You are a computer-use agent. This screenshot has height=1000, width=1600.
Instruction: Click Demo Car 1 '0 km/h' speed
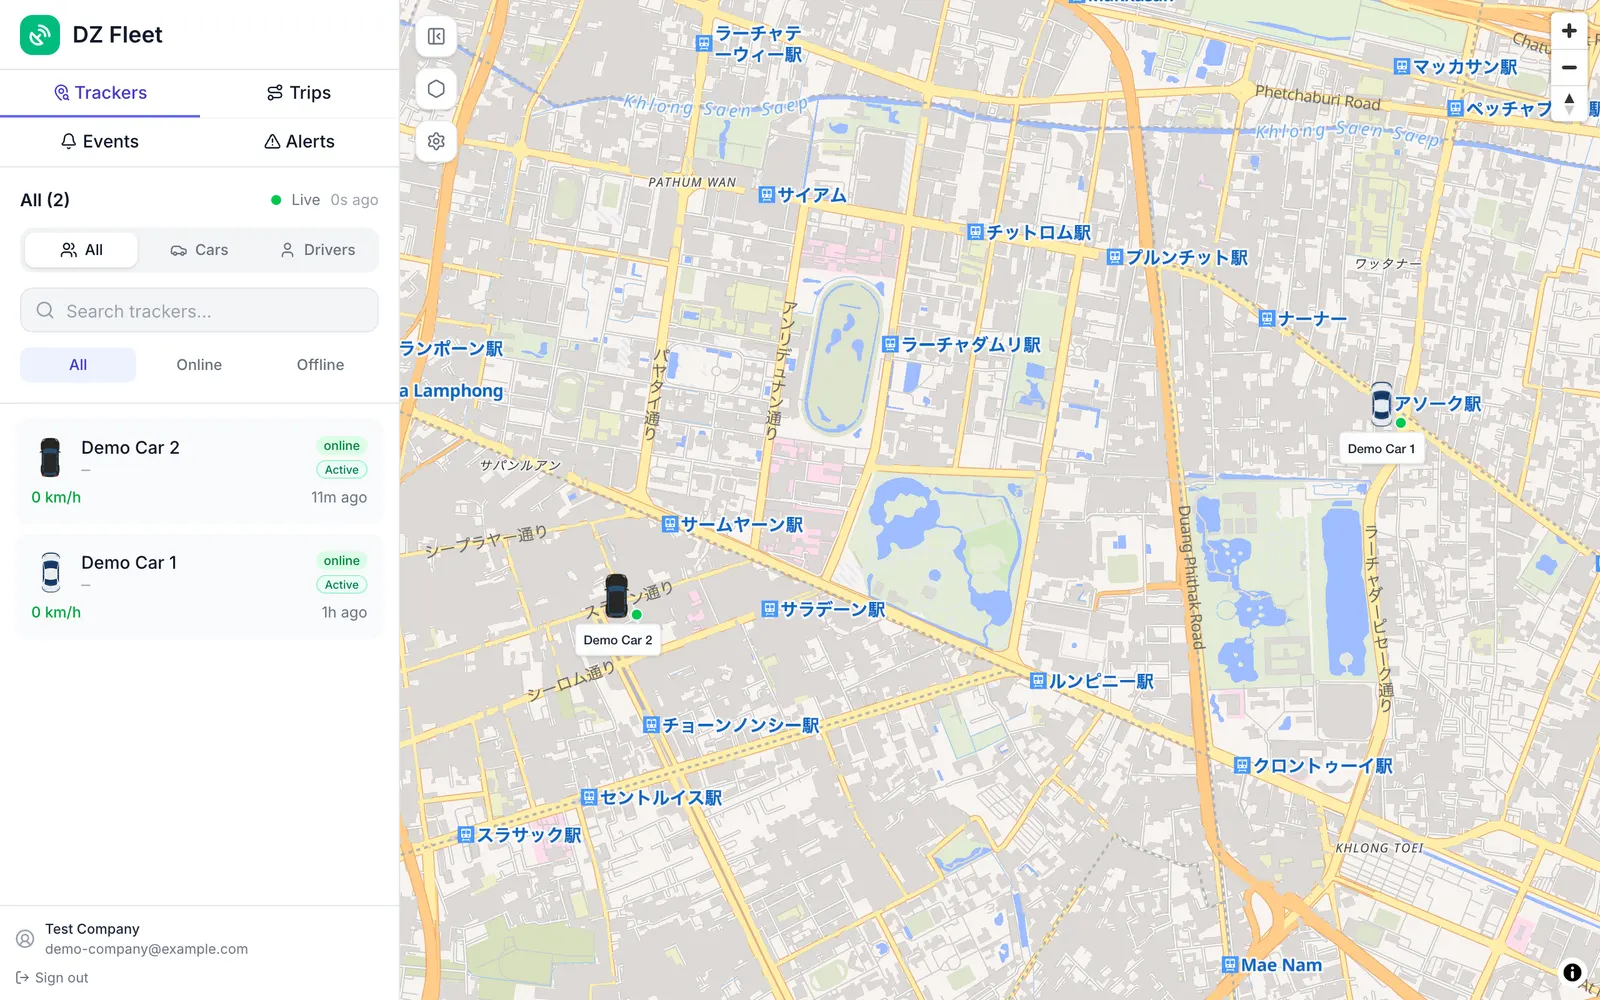56,613
